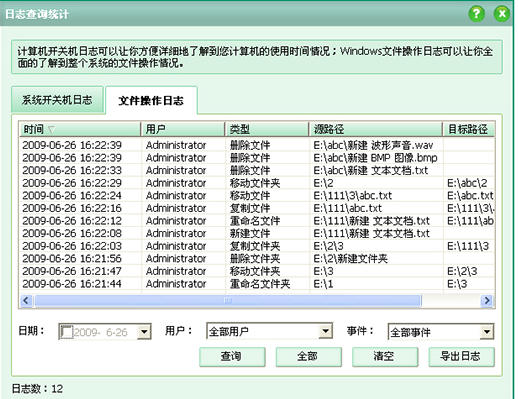Sort by the 源路径 column header
Screen dimensions: 518x399
pyautogui.click(x=376, y=129)
